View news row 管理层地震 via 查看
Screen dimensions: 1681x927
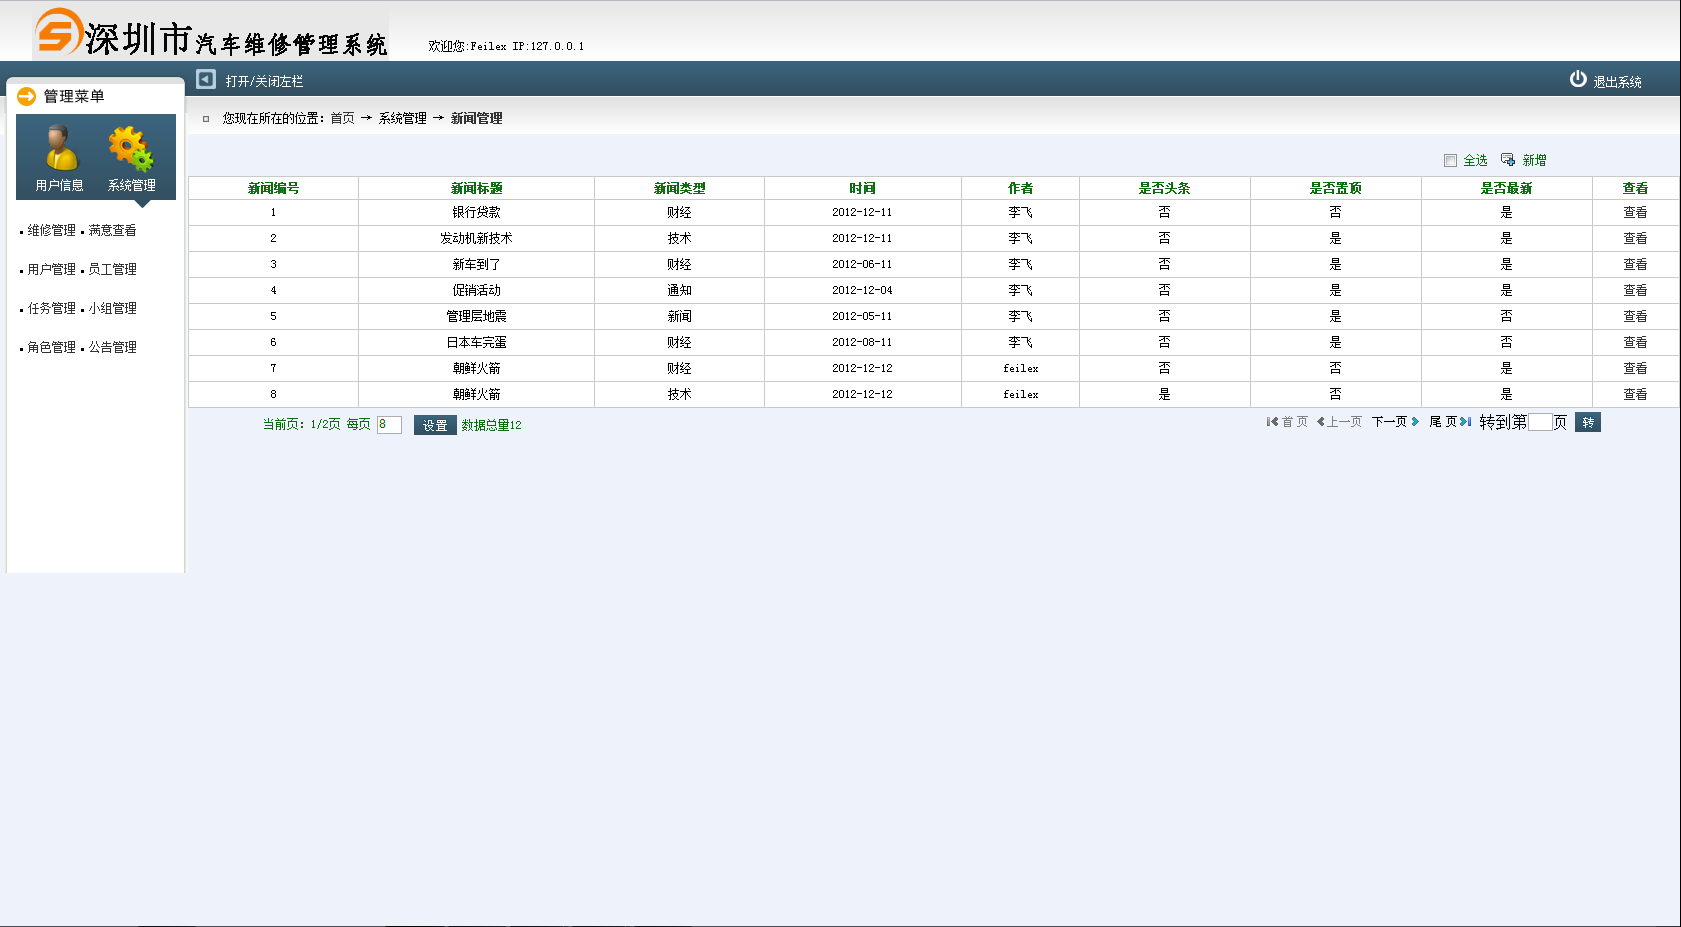pyautogui.click(x=1635, y=316)
